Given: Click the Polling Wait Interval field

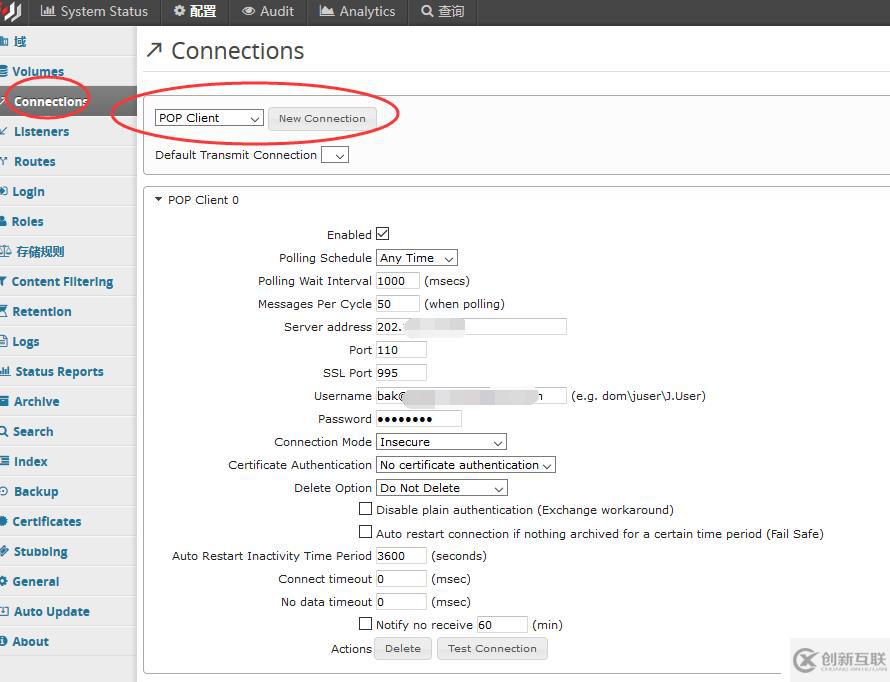Looking at the screenshot, I should click(x=398, y=281).
